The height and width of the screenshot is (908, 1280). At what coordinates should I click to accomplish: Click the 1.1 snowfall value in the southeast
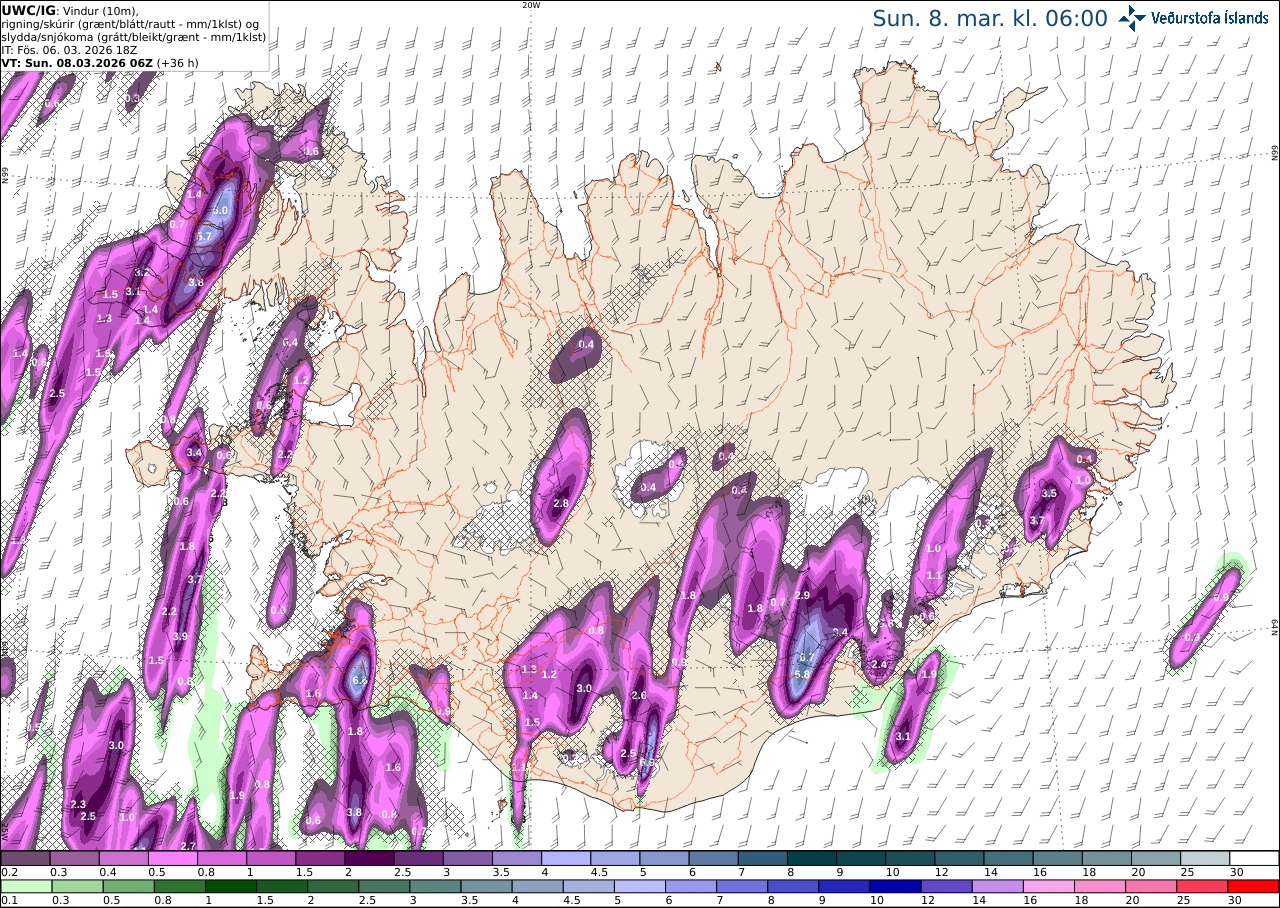coord(934,575)
